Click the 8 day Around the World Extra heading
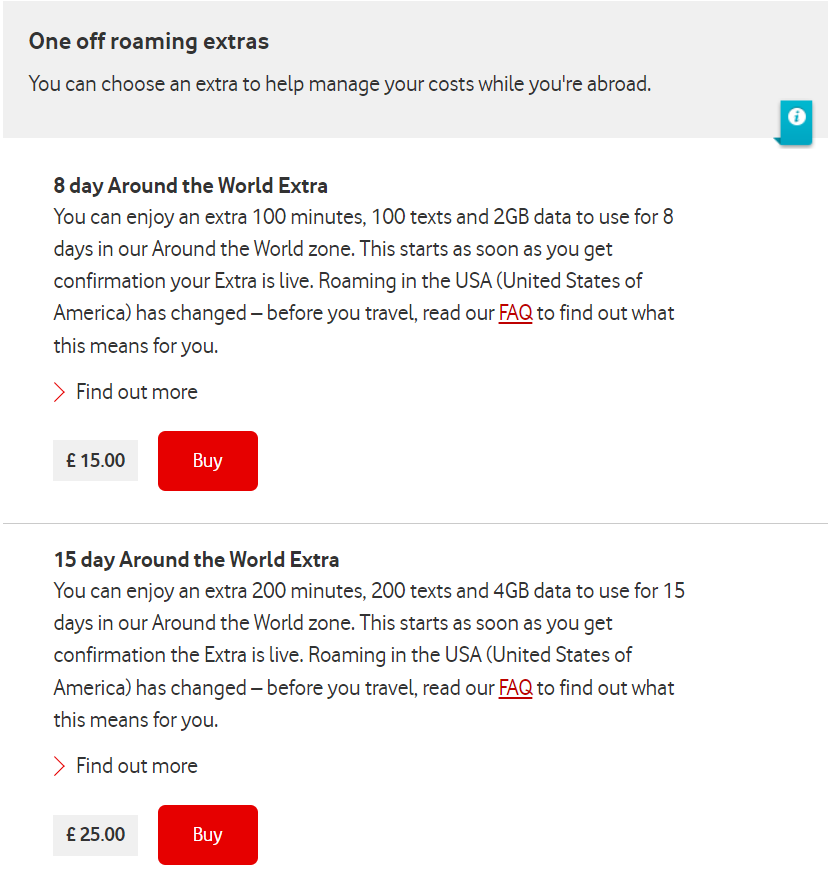The width and height of the screenshot is (831, 876). click(x=190, y=186)
